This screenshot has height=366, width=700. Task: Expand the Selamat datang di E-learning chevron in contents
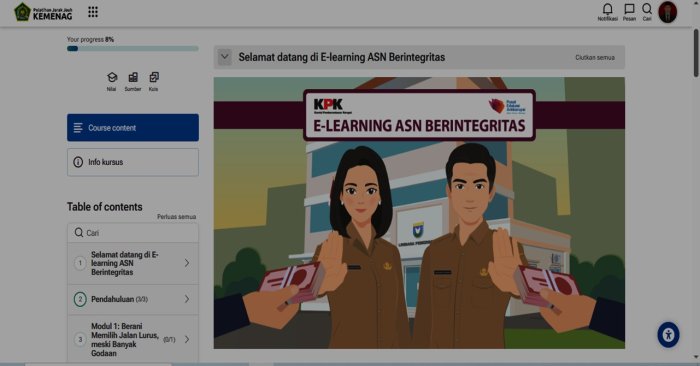click(x=187, y=263)
